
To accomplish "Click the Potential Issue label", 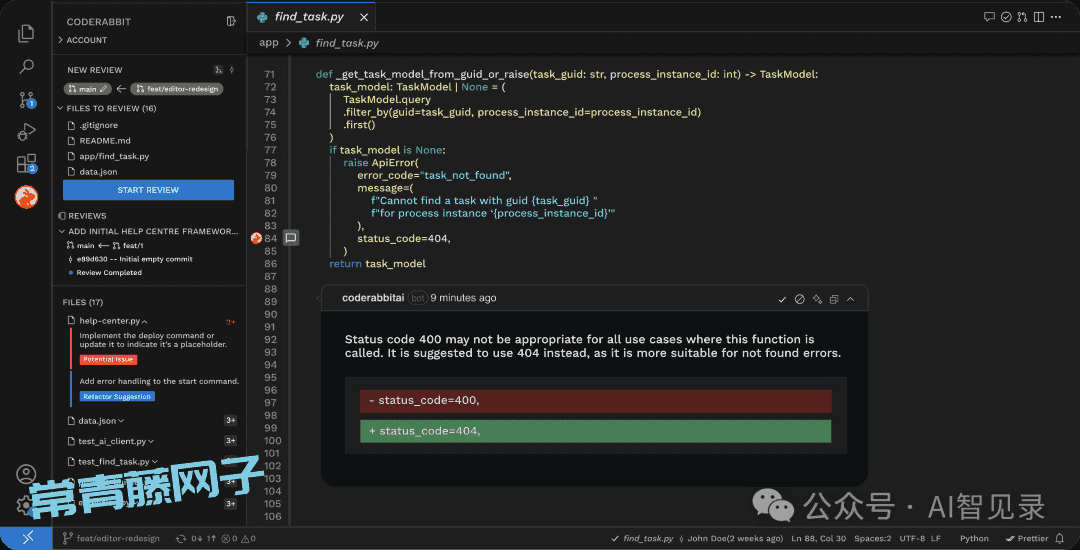I will coord(108,360).
